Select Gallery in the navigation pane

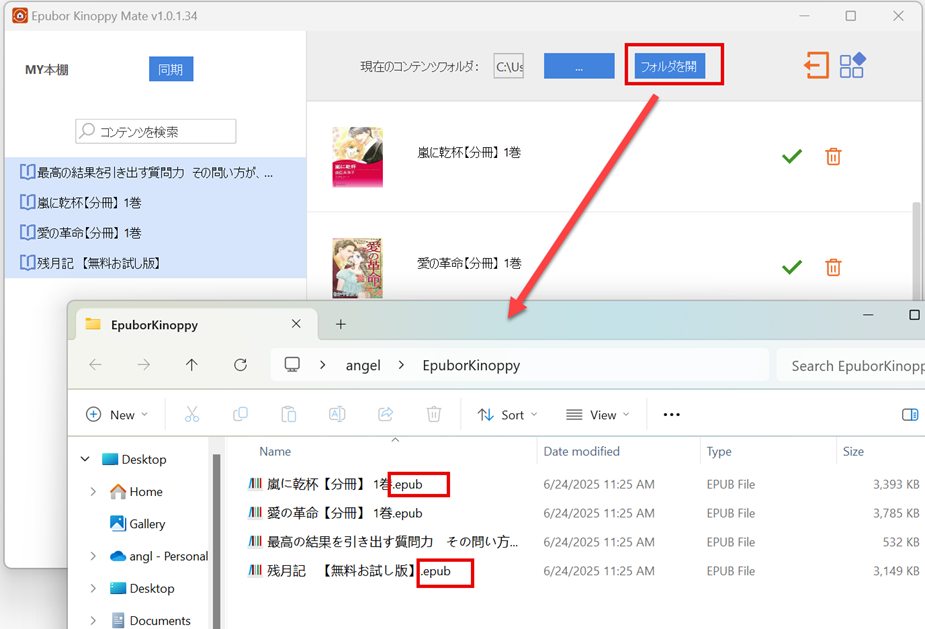147,523
